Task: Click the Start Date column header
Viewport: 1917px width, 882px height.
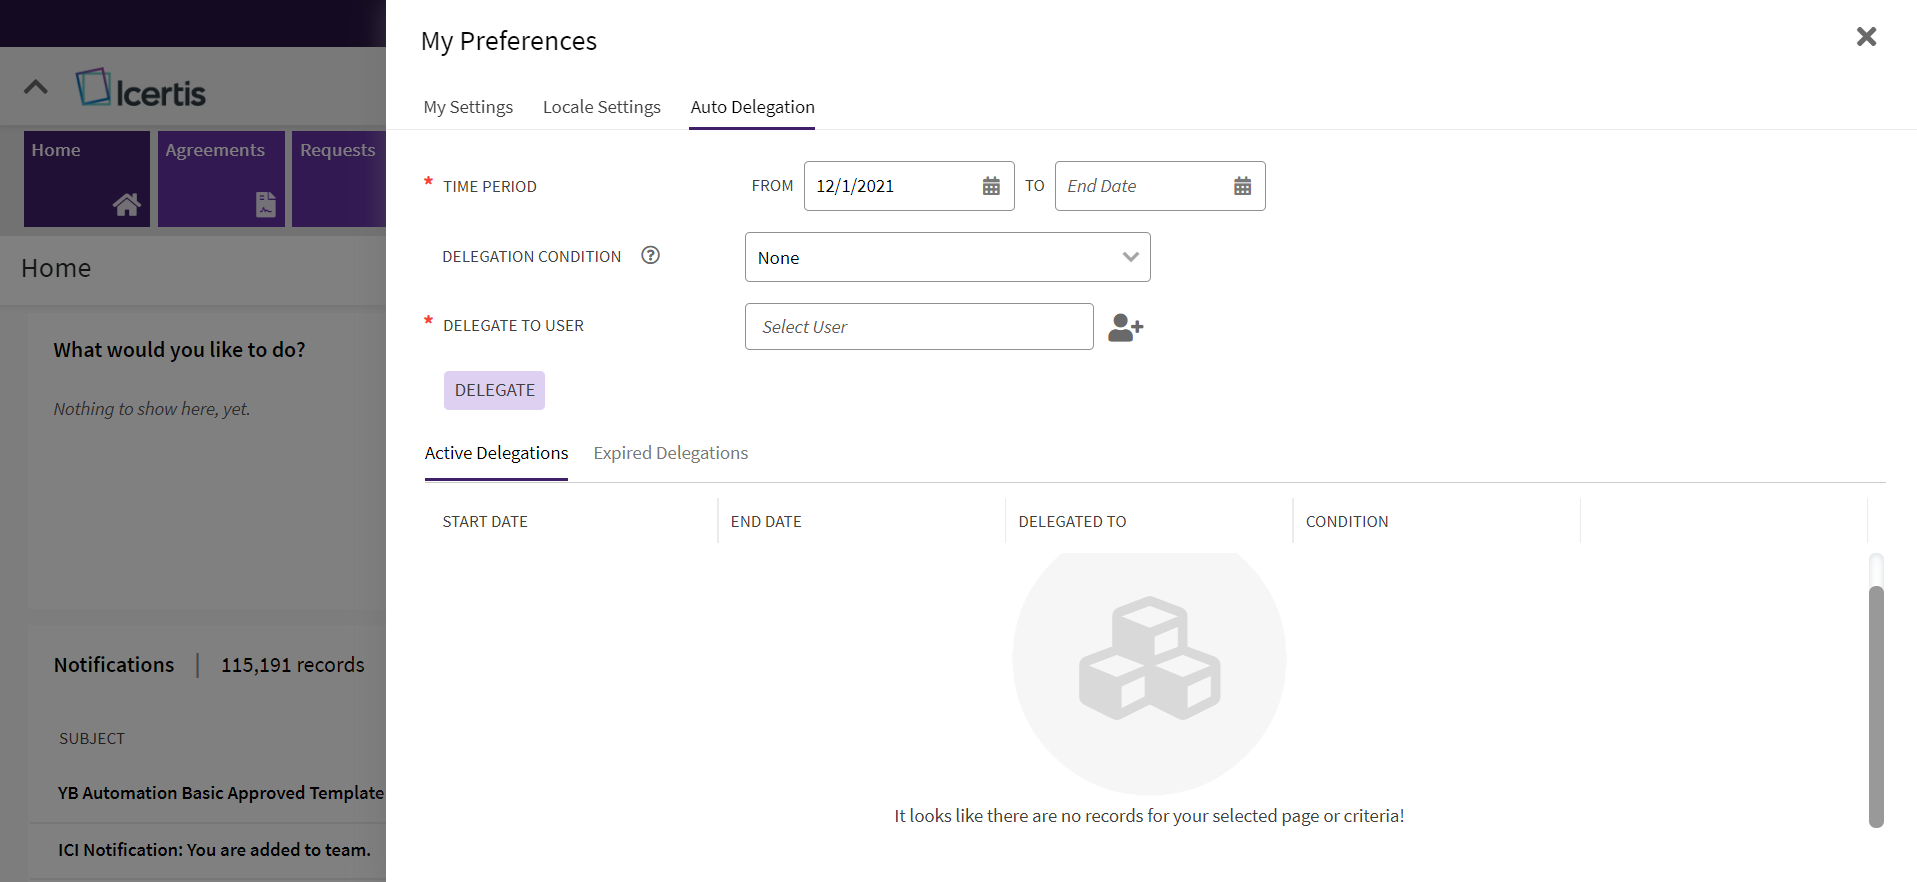Action: [x=485, y=522]
